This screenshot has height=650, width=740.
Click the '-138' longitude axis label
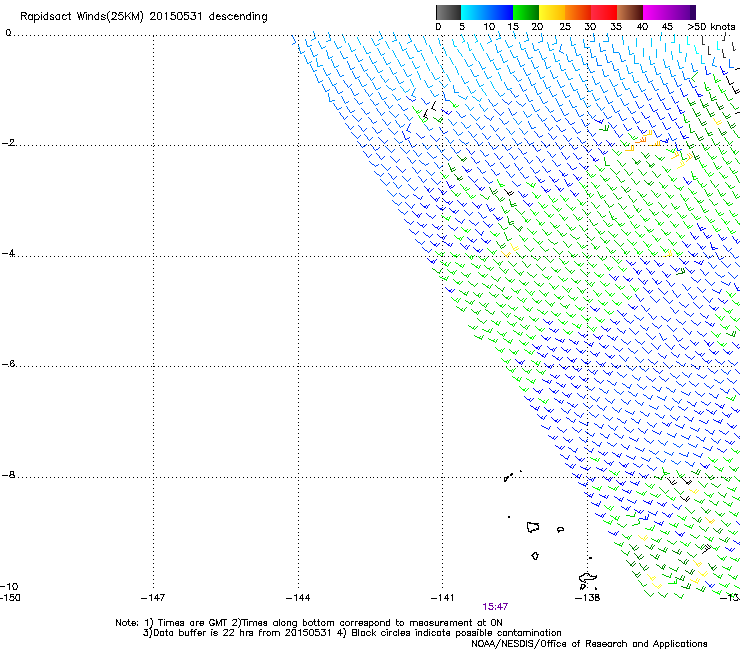click(588, 598)
